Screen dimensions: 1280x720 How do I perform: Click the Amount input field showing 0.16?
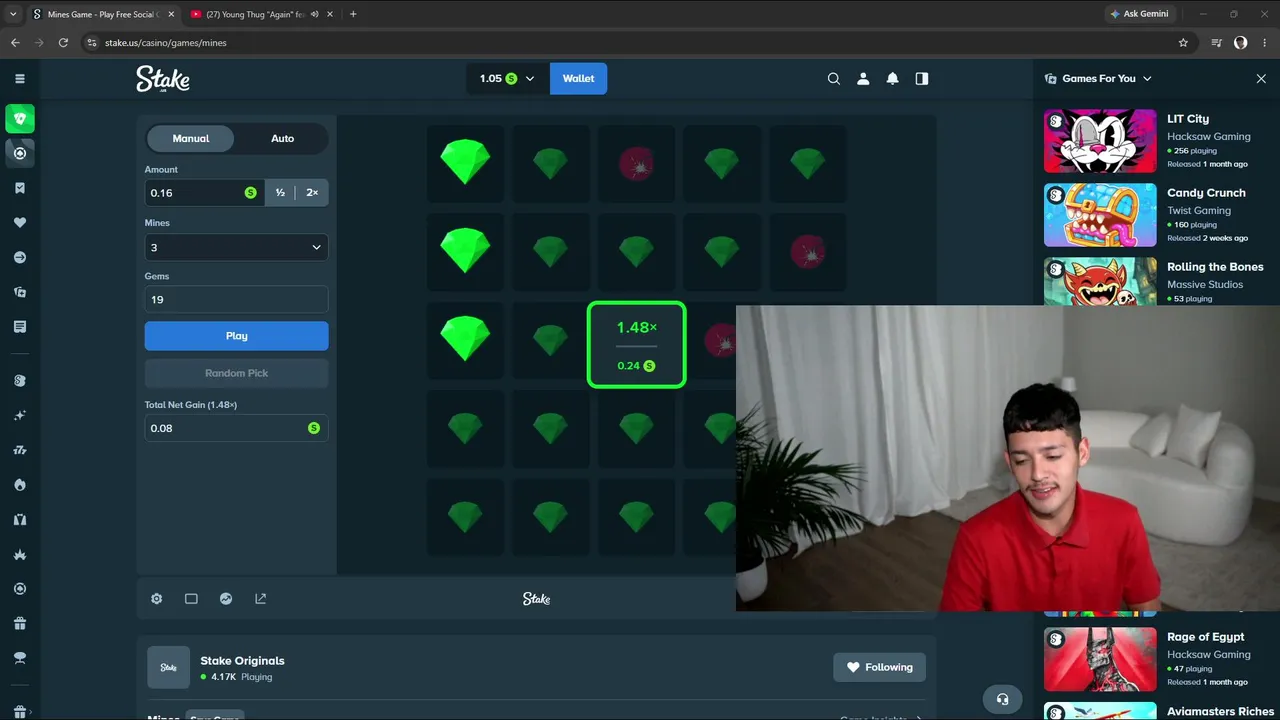coord(204,193)
